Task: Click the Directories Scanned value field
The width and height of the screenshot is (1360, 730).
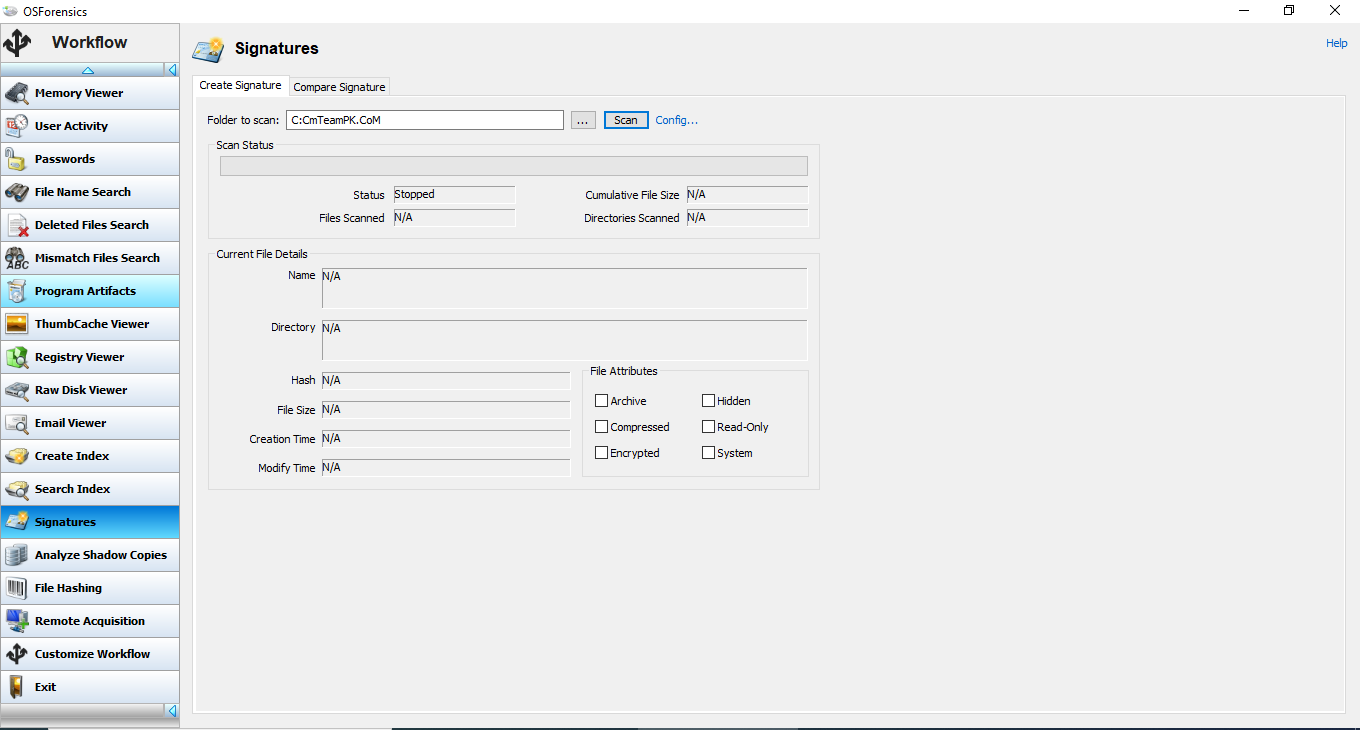Action: [x=747, y=218]
